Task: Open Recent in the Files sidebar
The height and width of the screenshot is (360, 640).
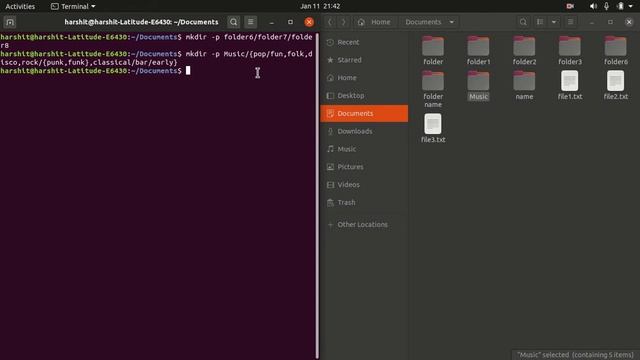Action: pyautogui.click(x=364, y=42)
